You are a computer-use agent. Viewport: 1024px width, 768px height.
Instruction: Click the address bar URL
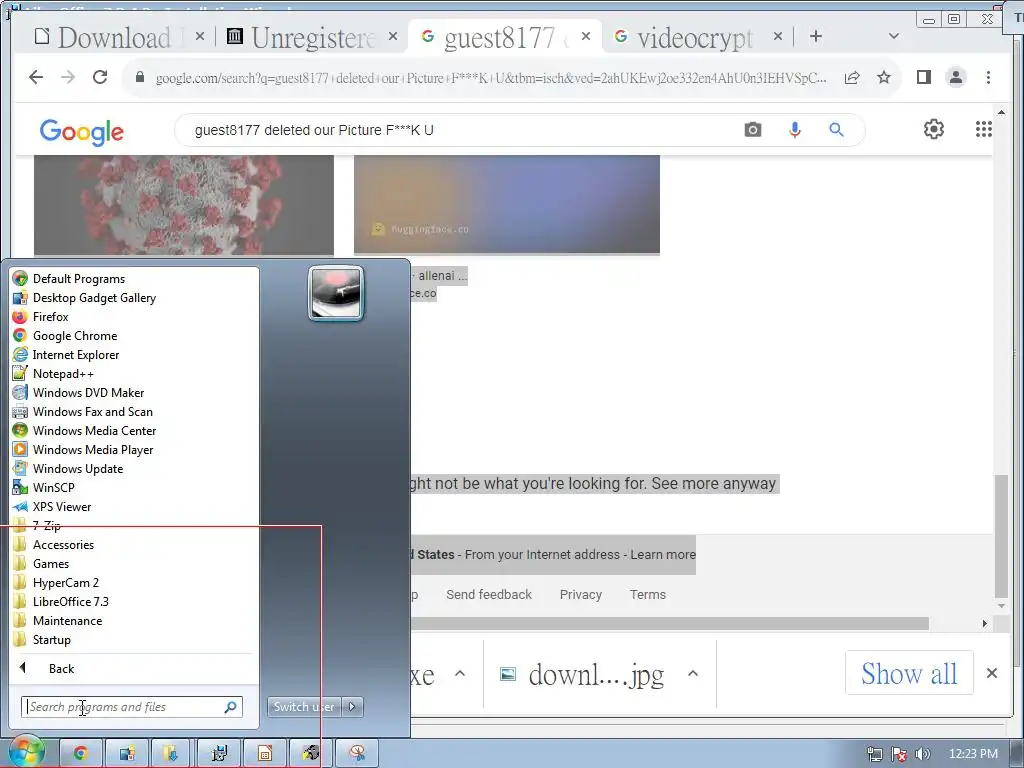point(491,78)
